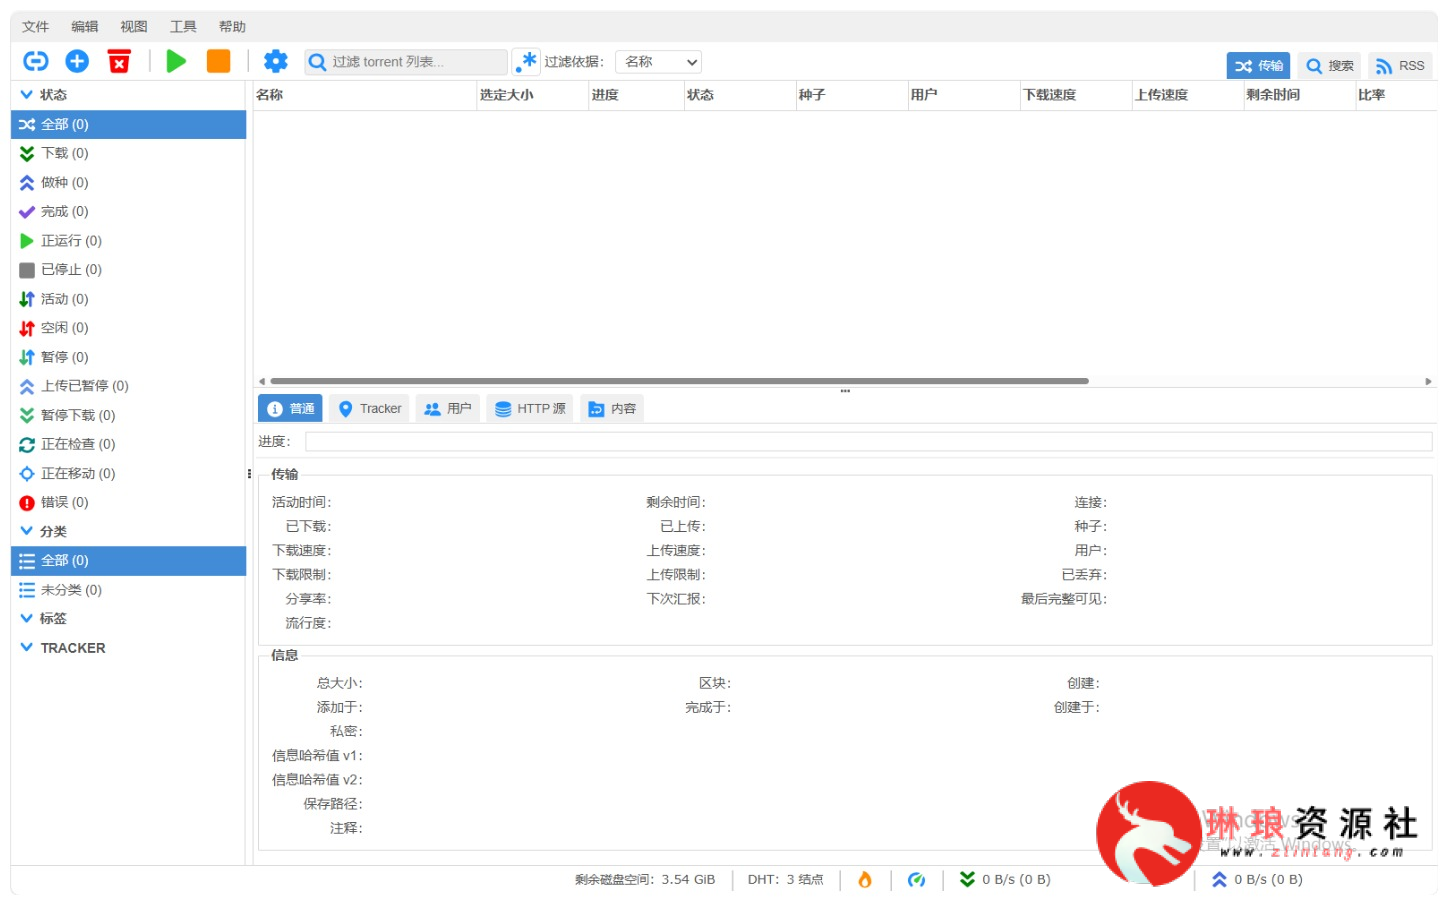Open the 工具 menu
The height and width of the screenshot is (906, 1452).
point(183,27)
